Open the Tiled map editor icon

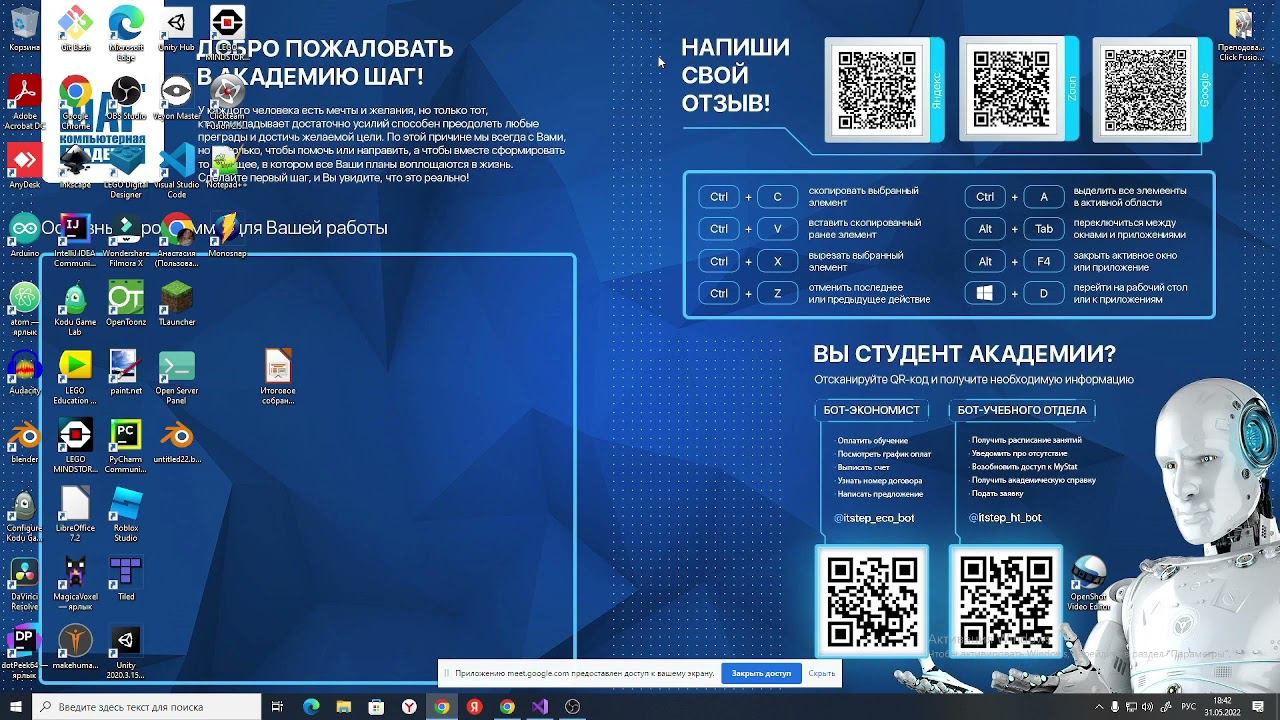click(x=126, y=578)
